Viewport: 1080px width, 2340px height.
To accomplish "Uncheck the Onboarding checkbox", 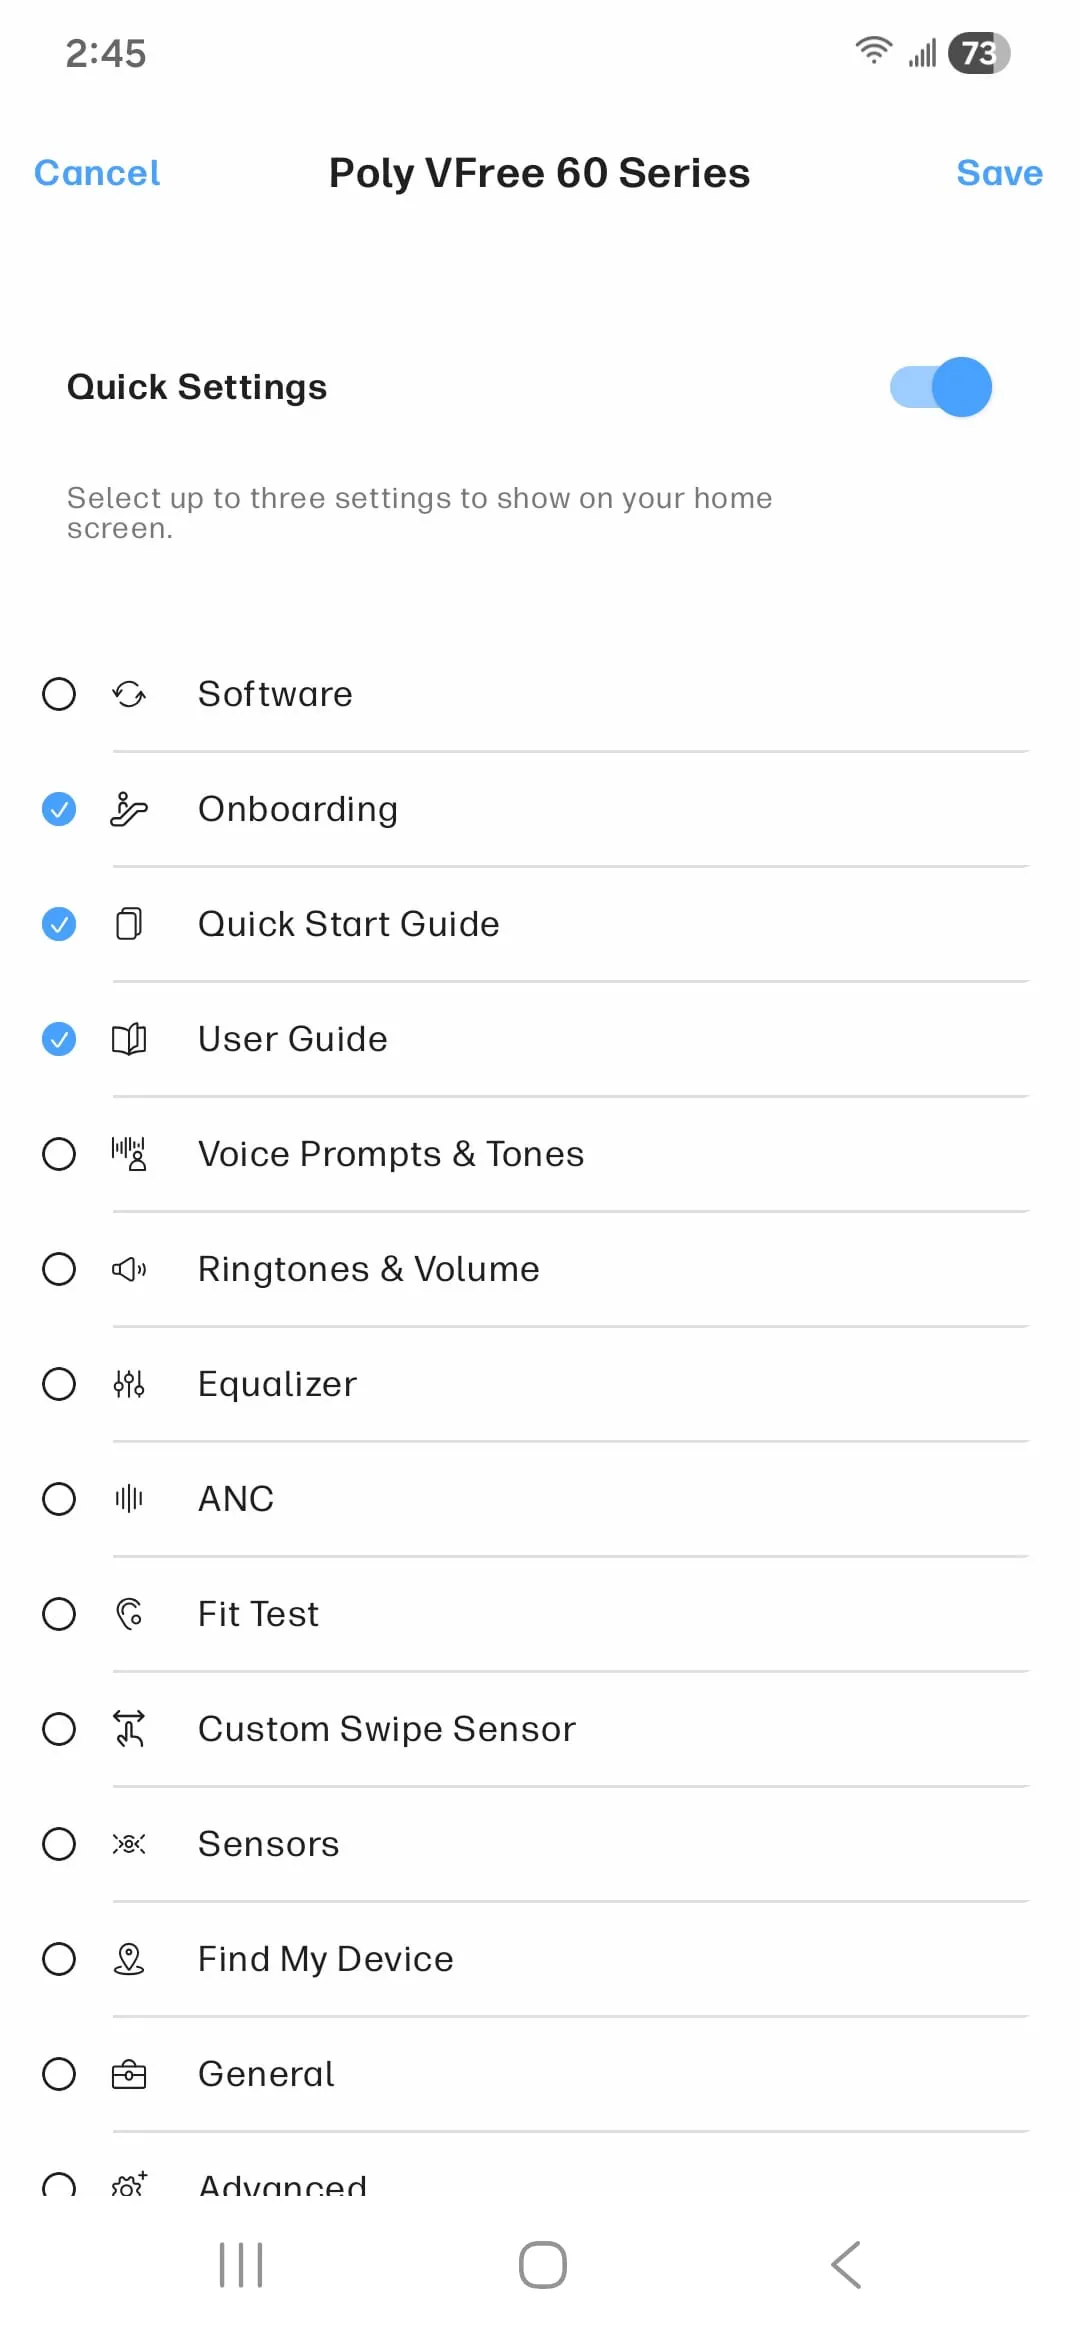I will click(59, 809).
